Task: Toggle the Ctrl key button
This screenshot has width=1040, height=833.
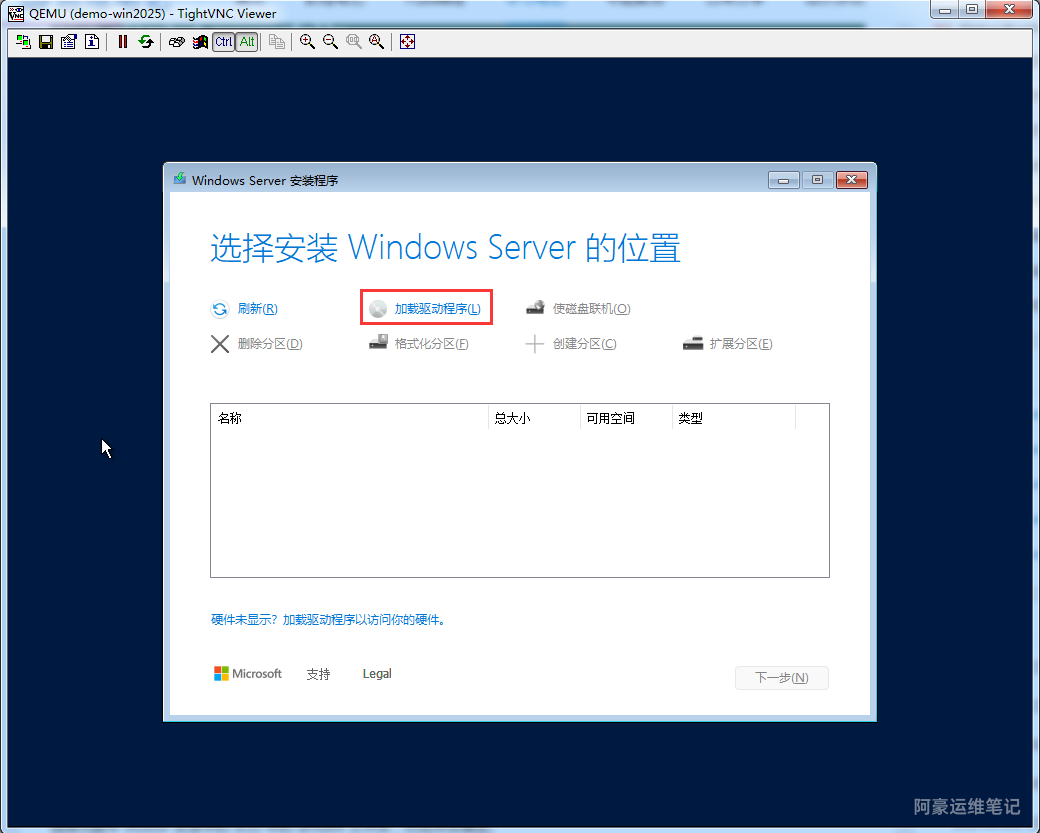Action: pyautogui.click(x=223, y=42)
